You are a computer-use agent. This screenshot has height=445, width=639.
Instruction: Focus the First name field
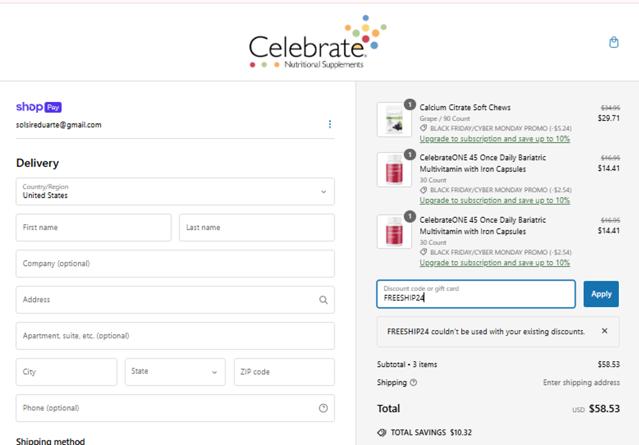click(x=94, y=227)
